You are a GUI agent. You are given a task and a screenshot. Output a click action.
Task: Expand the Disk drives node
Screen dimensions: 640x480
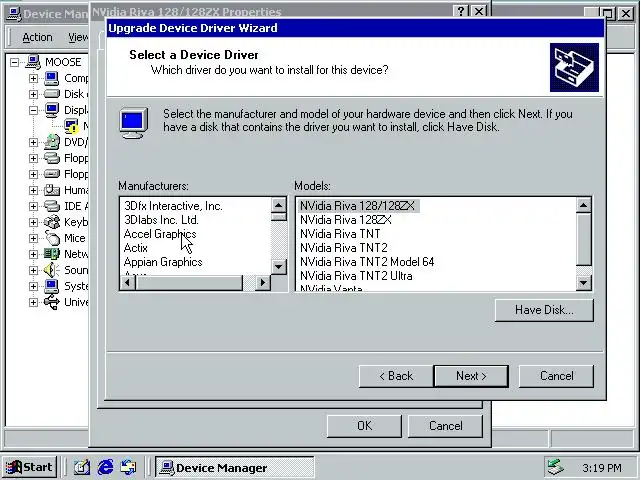(x=33, y=94)
